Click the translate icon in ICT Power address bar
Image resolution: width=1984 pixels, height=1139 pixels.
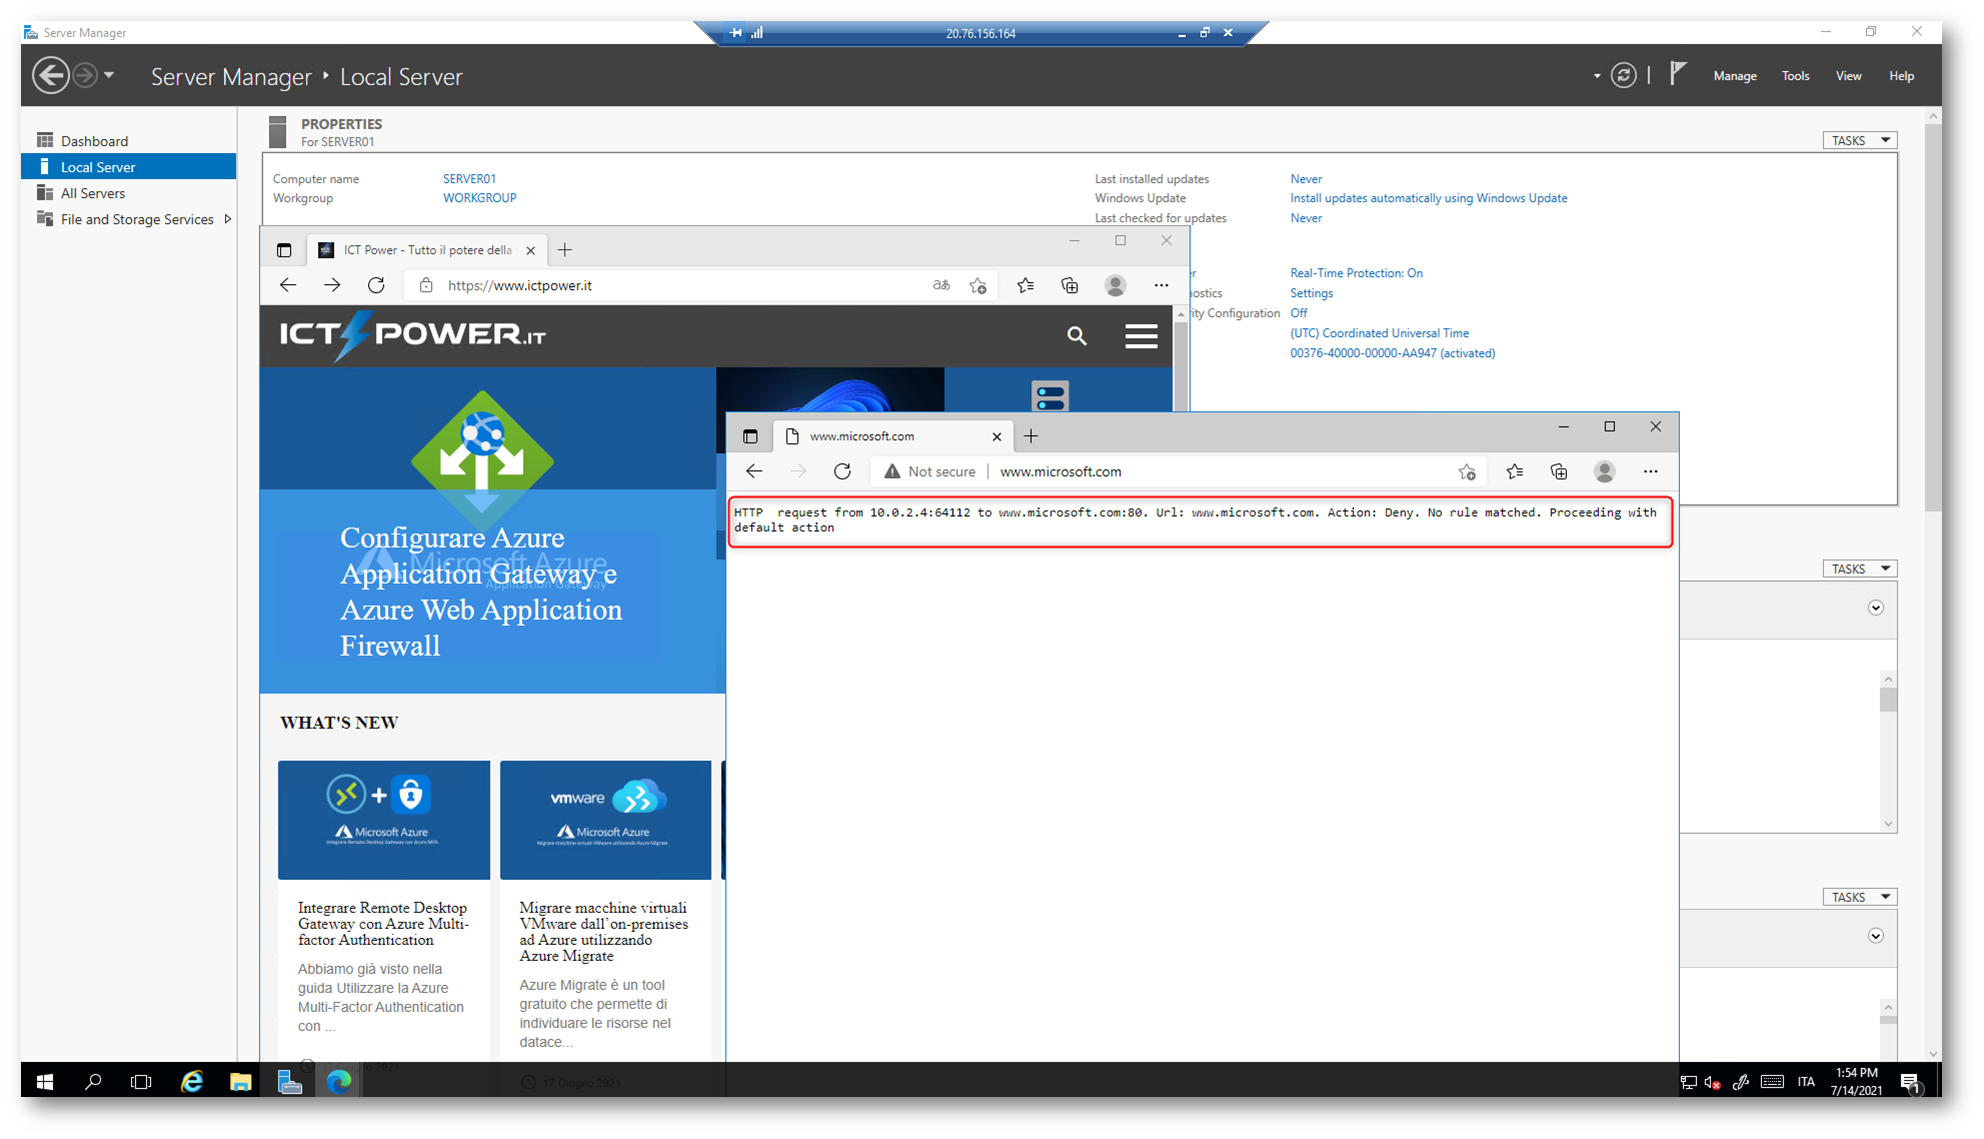tap(941, 286)
